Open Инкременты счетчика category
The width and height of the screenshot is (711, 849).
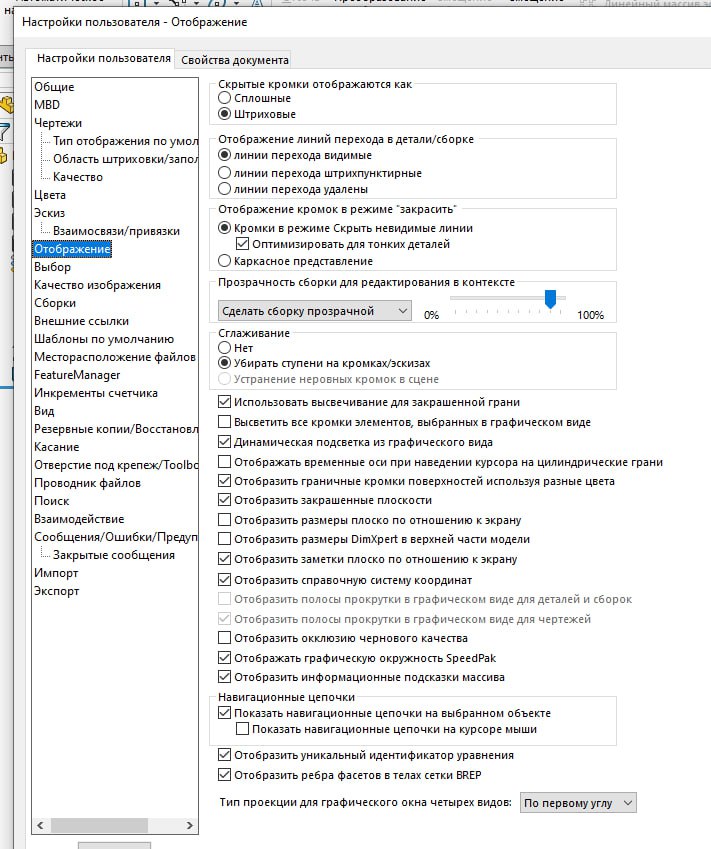point(96,393)
